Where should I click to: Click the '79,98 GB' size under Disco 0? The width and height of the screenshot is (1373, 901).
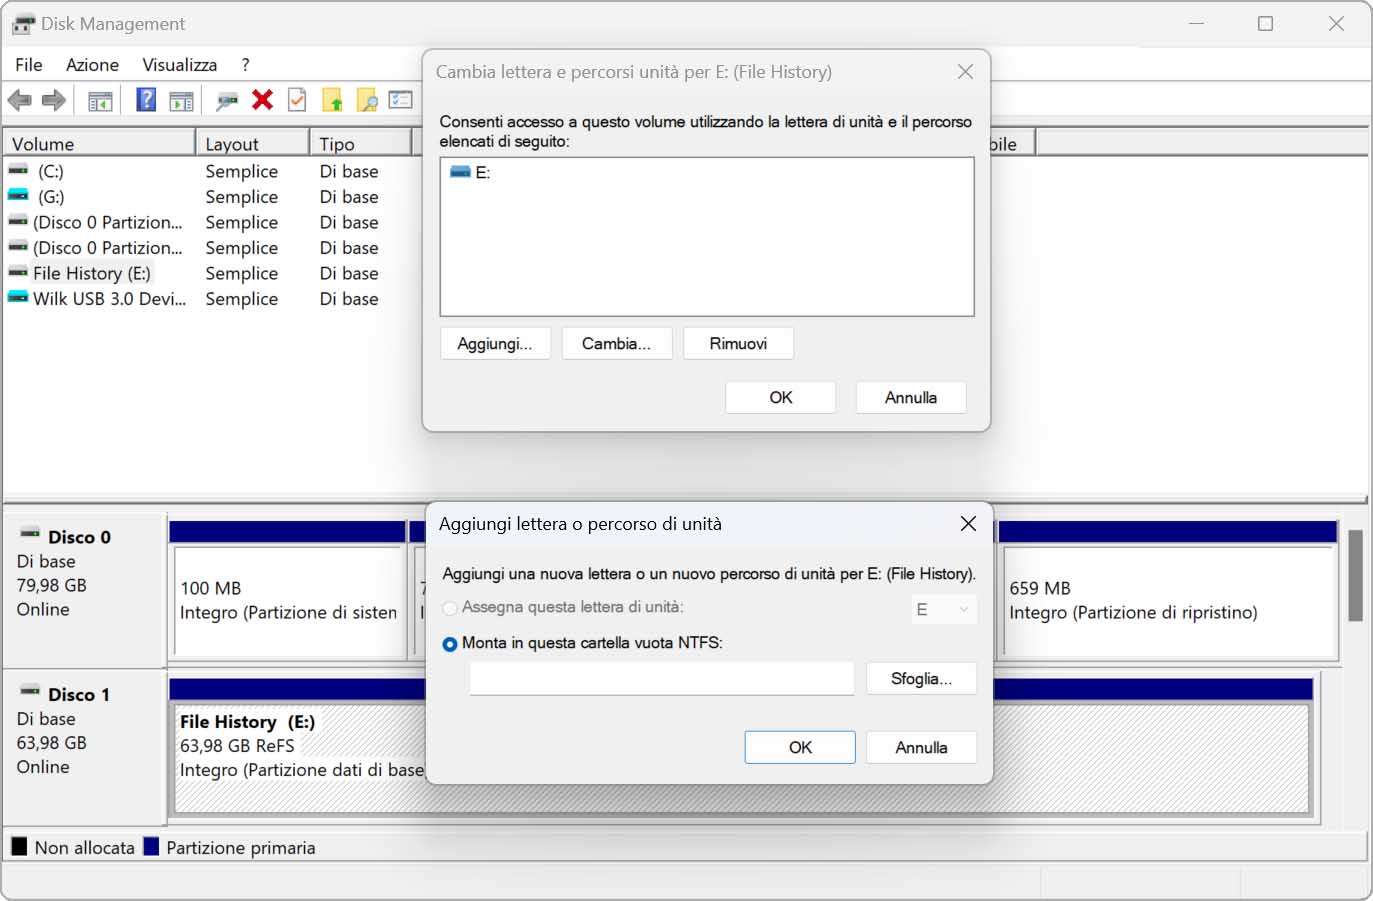tap(52, 585)
